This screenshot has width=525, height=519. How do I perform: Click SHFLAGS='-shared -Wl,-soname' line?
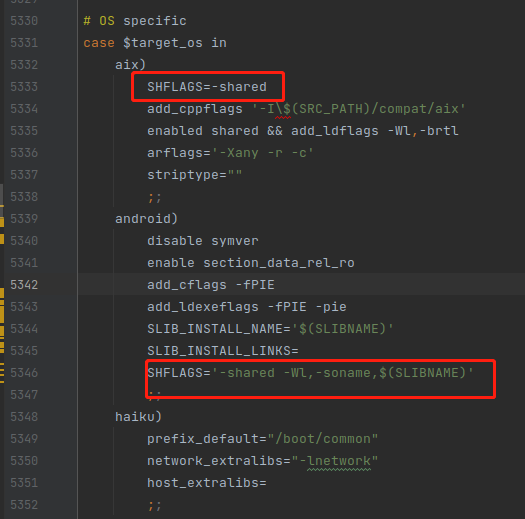(310, 373)
